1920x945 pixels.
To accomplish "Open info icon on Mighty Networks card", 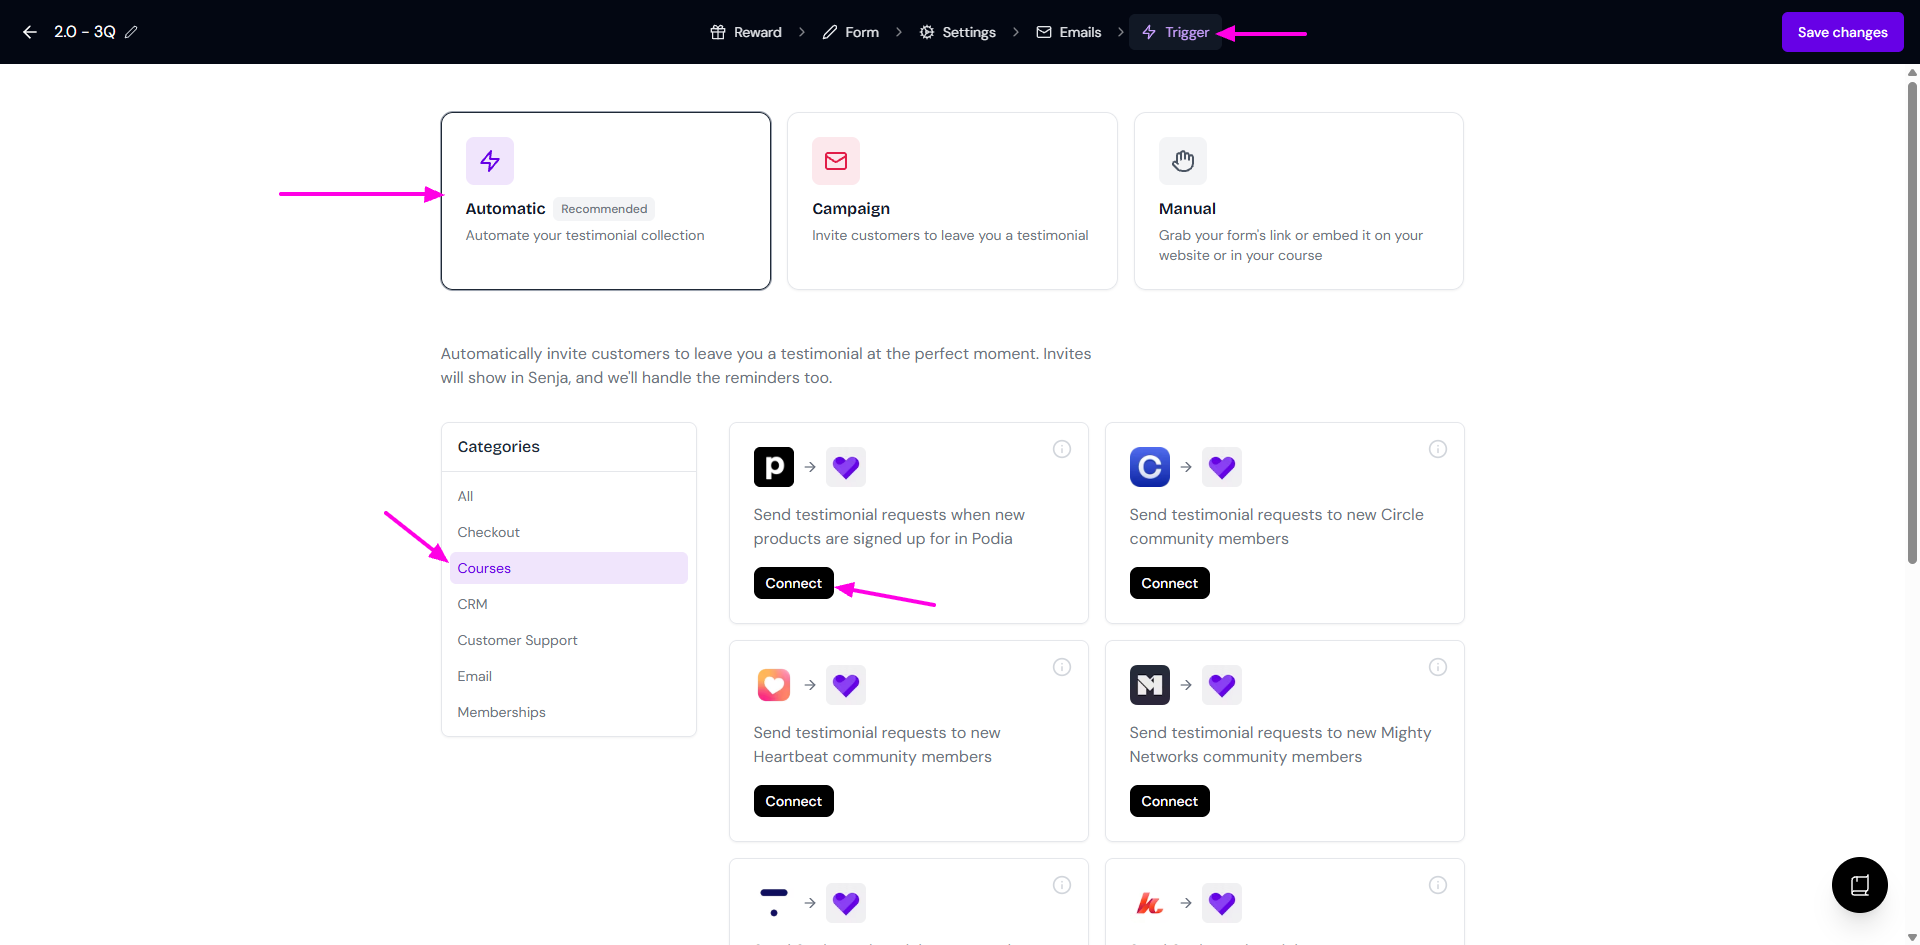I will click(1437, 667).
